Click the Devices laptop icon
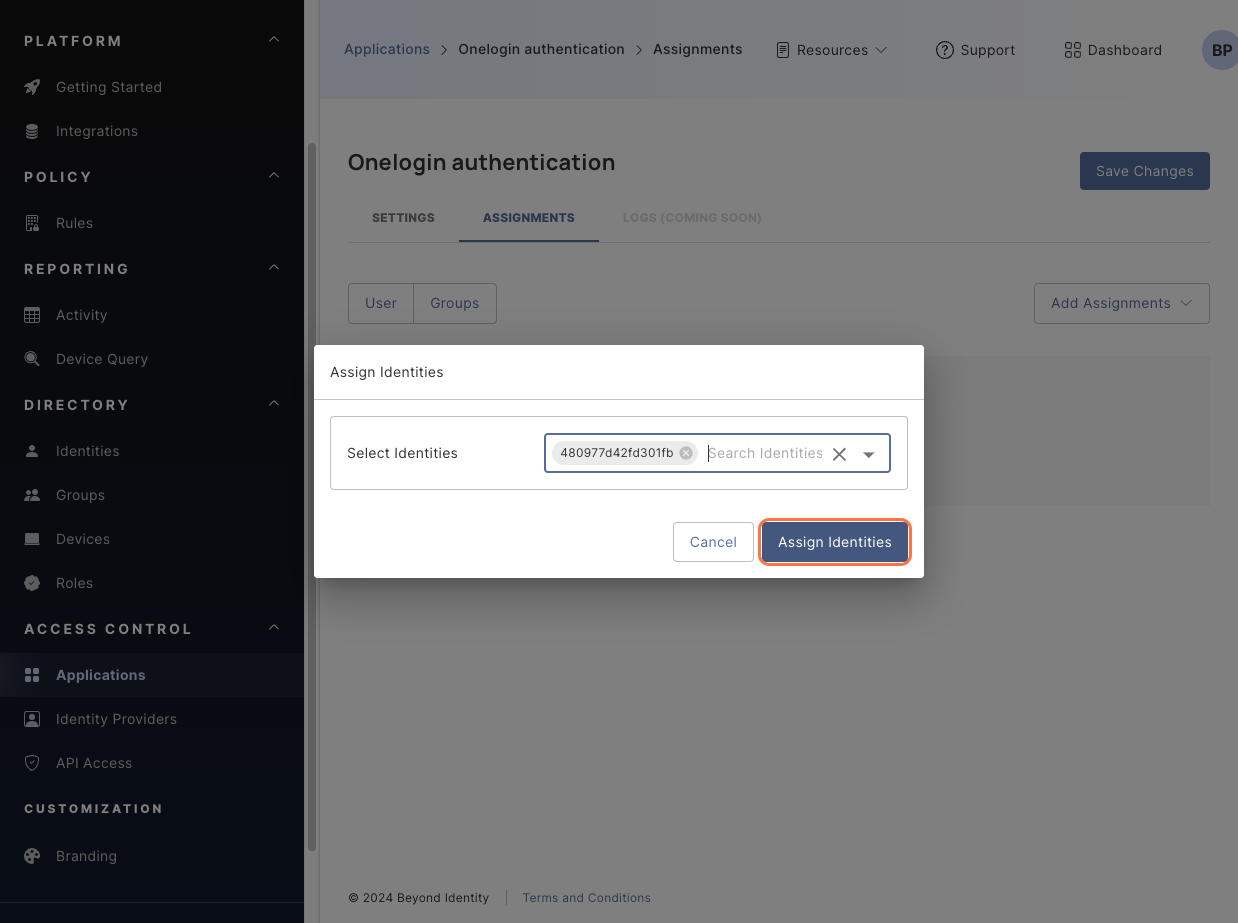This screenshot has height=923, width=1238. click(32, 539)
